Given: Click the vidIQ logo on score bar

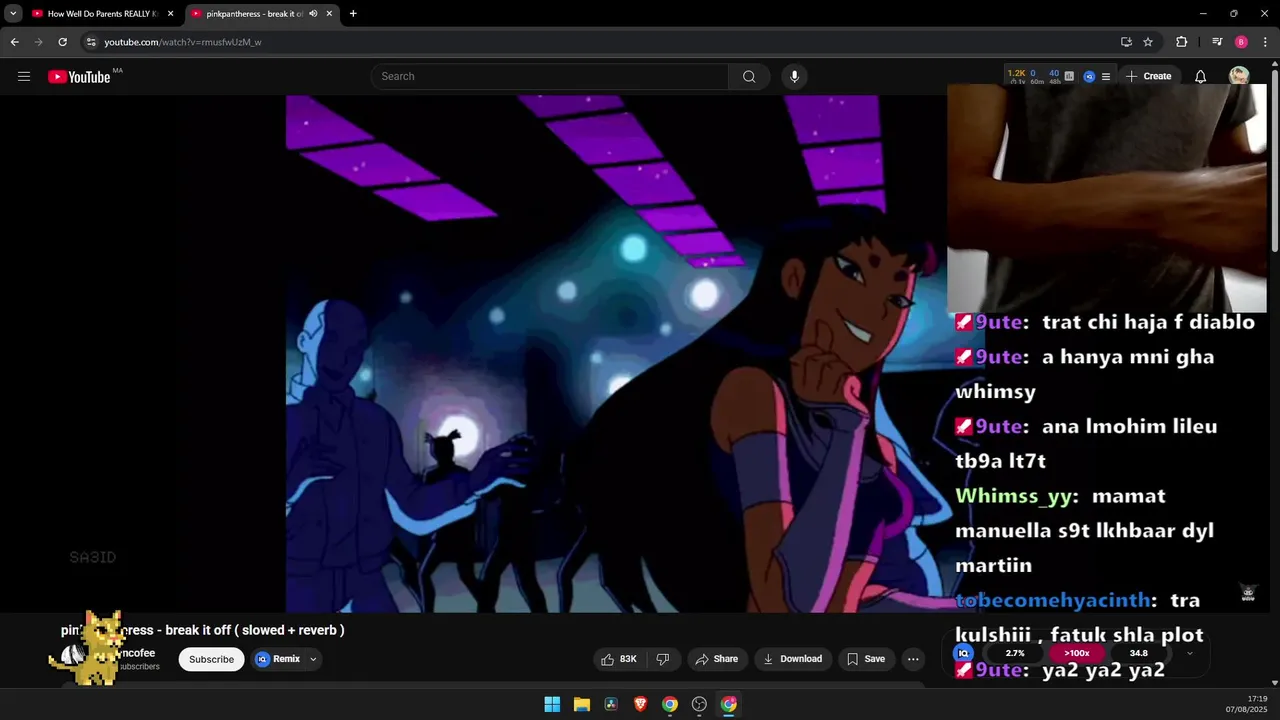Looking at the screenshot, I should click(964, 653).
